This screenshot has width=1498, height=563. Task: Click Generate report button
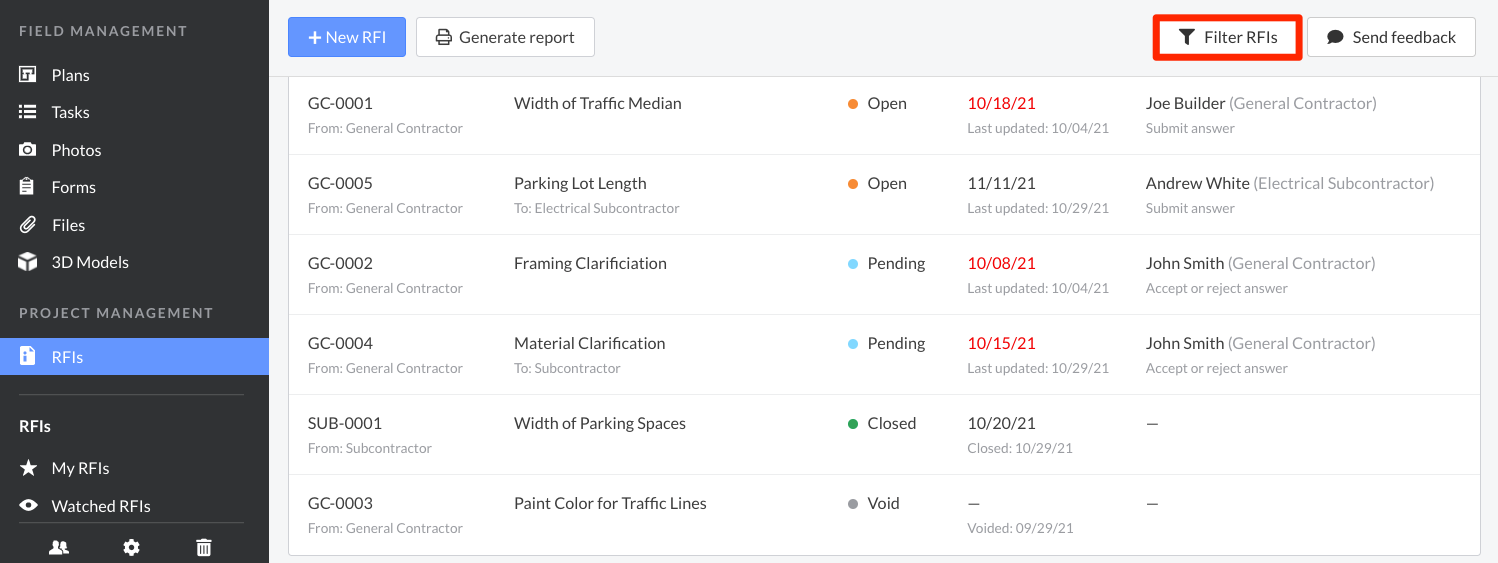[505, 37]
